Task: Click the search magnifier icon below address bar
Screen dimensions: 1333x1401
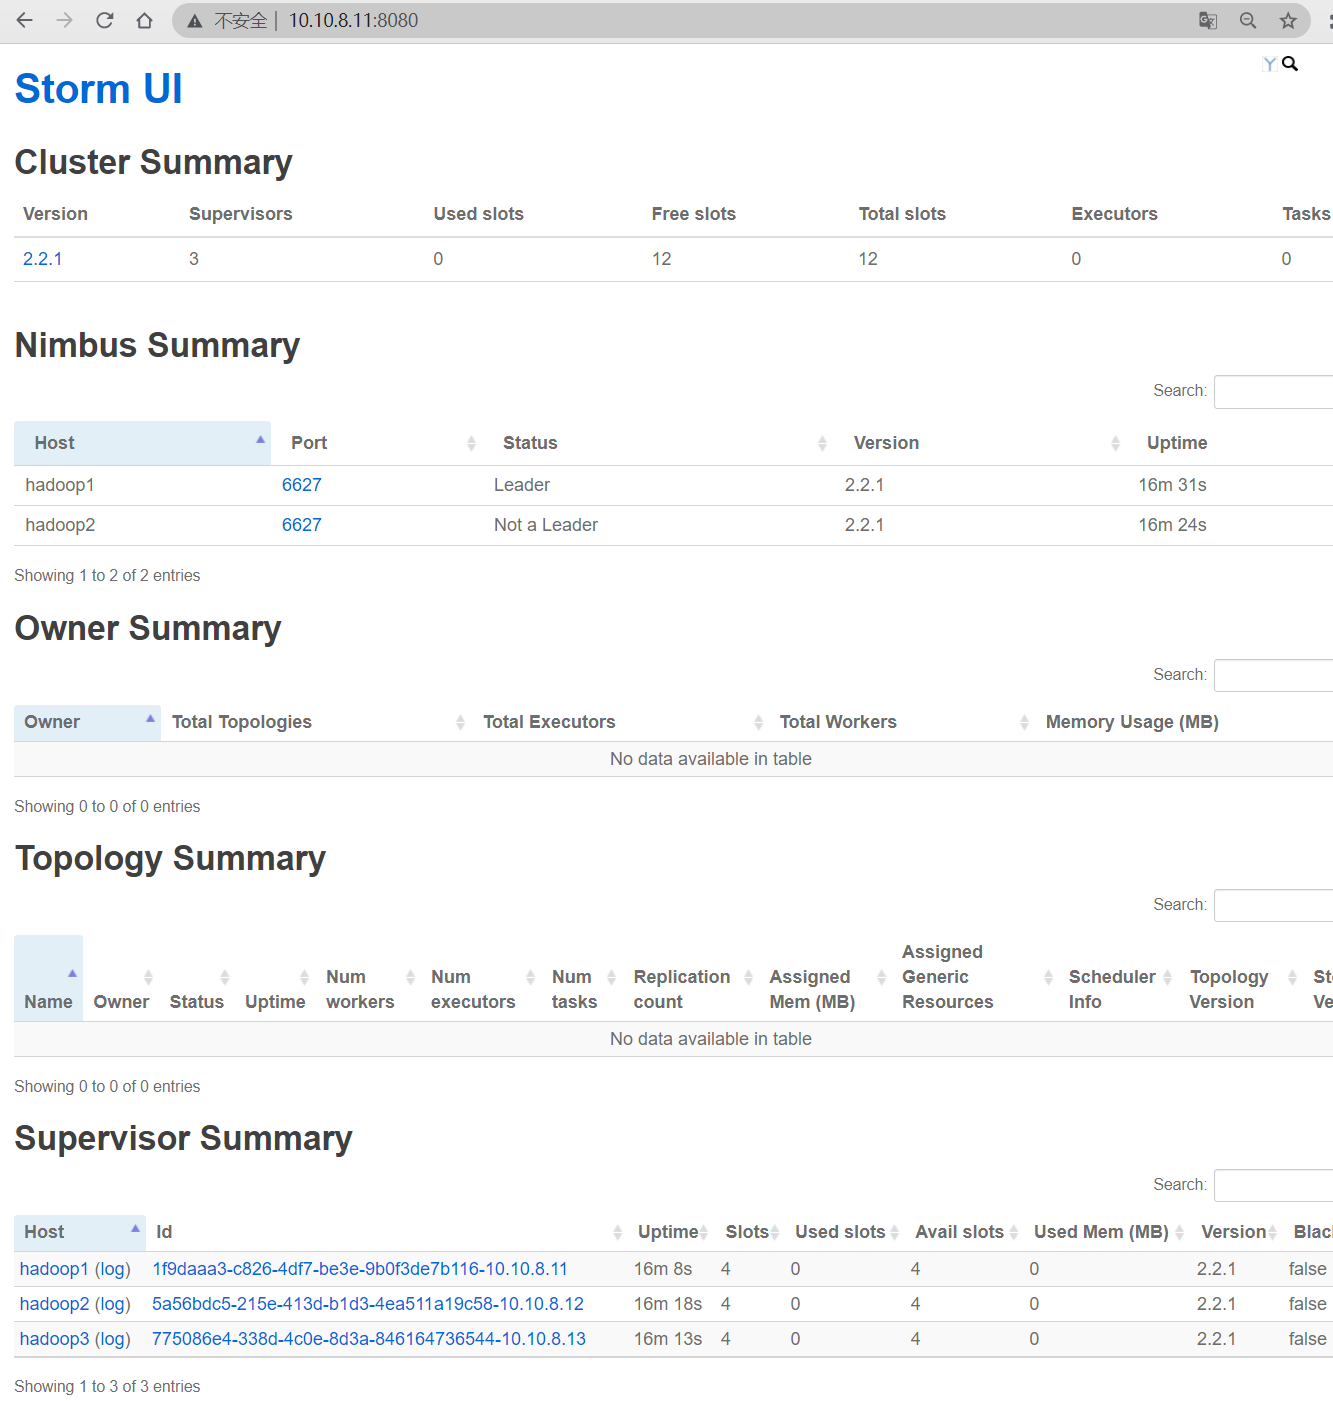Action: 1290,64
